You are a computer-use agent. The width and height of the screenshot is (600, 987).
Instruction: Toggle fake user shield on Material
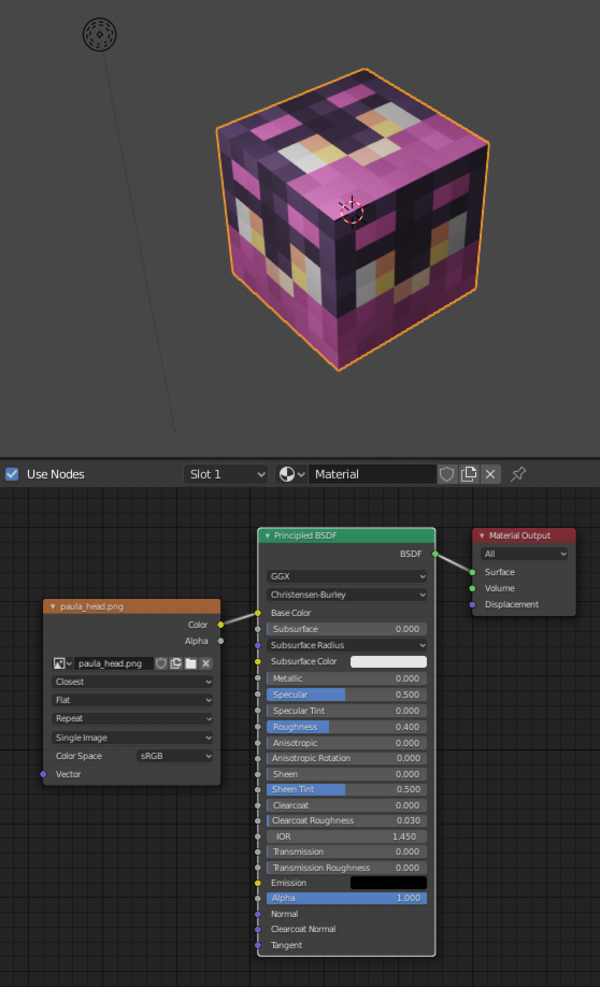[447, 474]
